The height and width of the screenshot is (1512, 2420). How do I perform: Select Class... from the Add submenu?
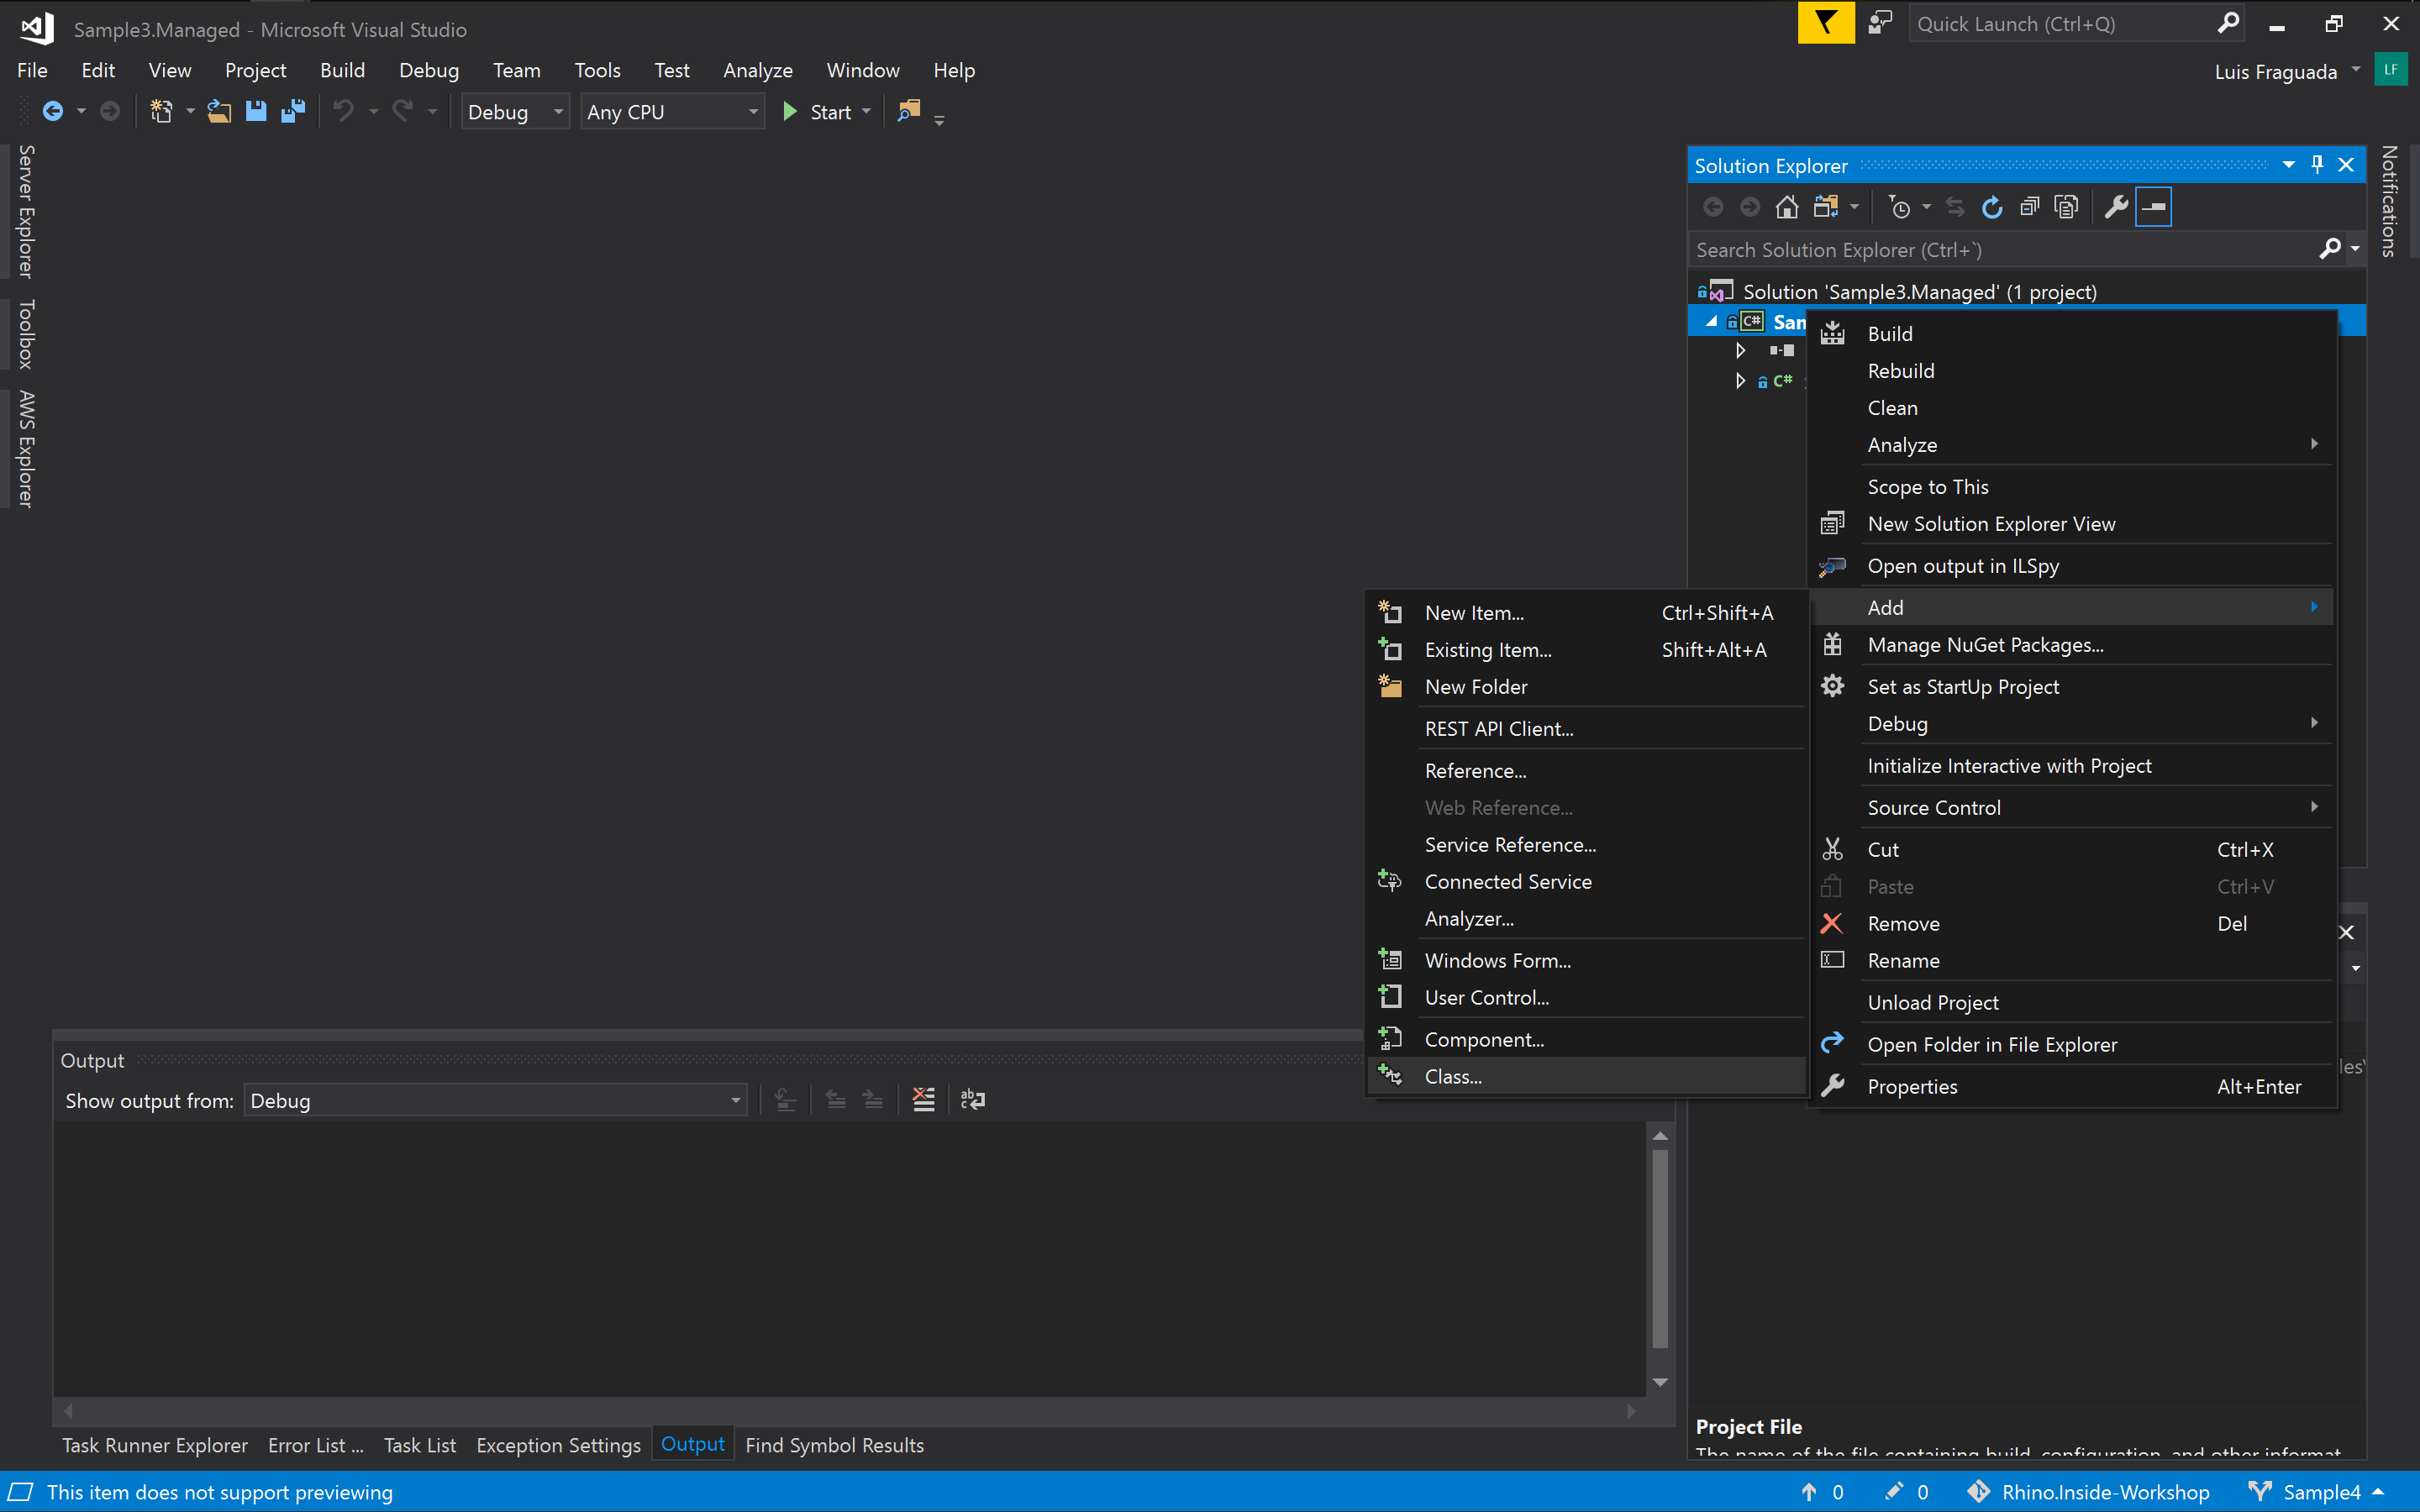[x=1453, y=1076]
